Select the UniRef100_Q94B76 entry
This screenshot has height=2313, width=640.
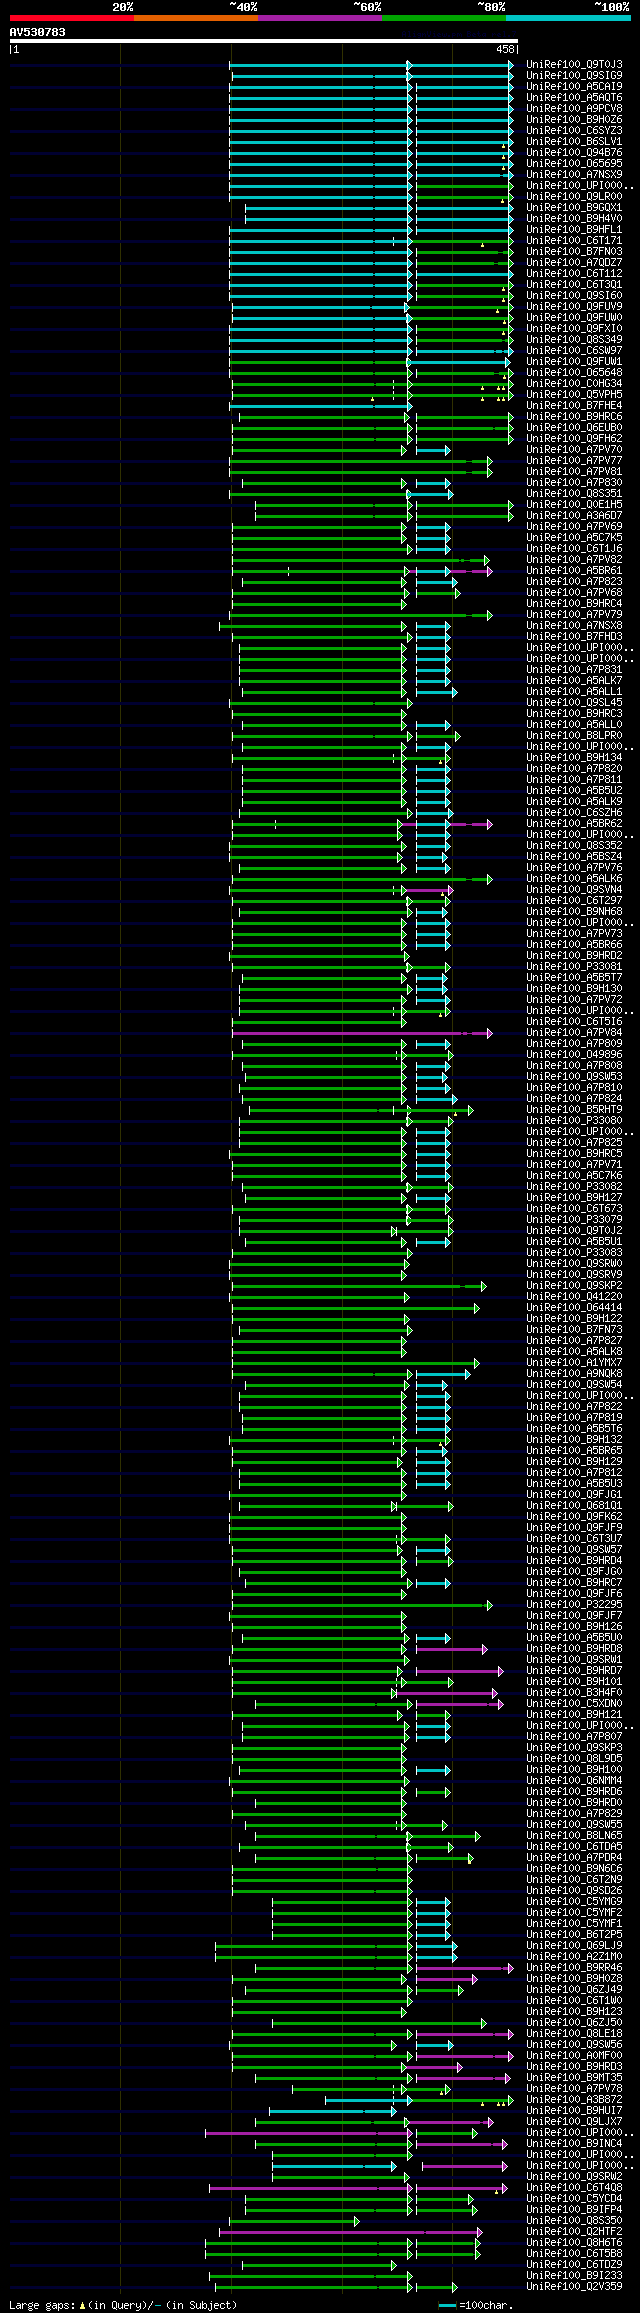click(574, 152)
